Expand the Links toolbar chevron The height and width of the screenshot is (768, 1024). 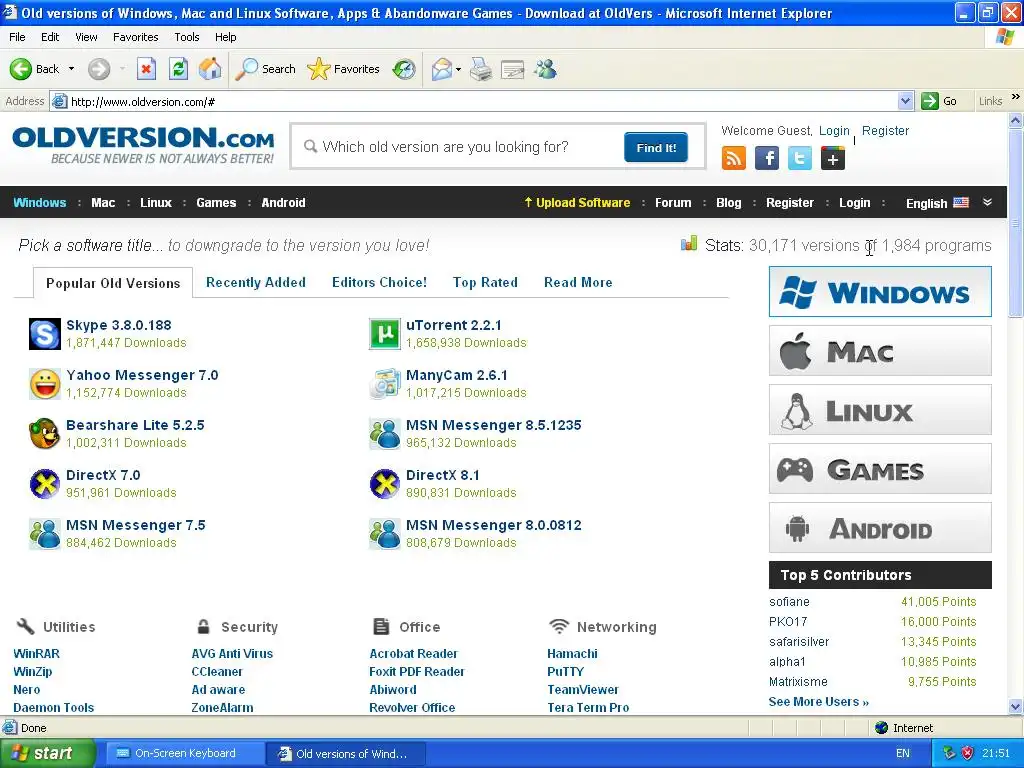[x=1016, y=97]
